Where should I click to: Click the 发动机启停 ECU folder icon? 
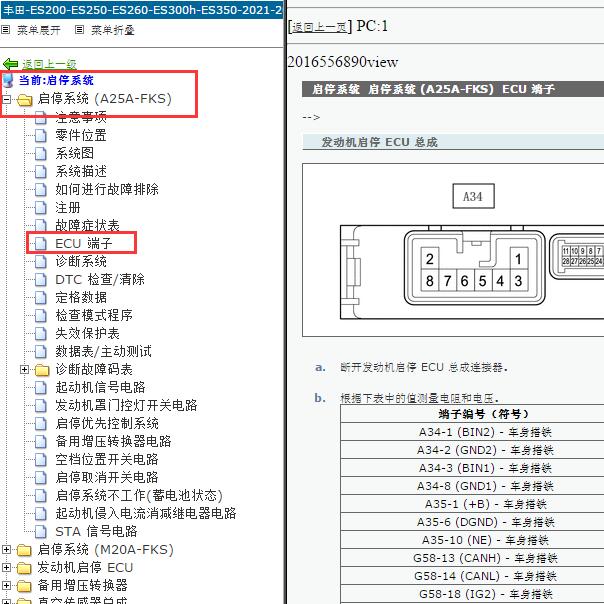[x=24, y=568]
